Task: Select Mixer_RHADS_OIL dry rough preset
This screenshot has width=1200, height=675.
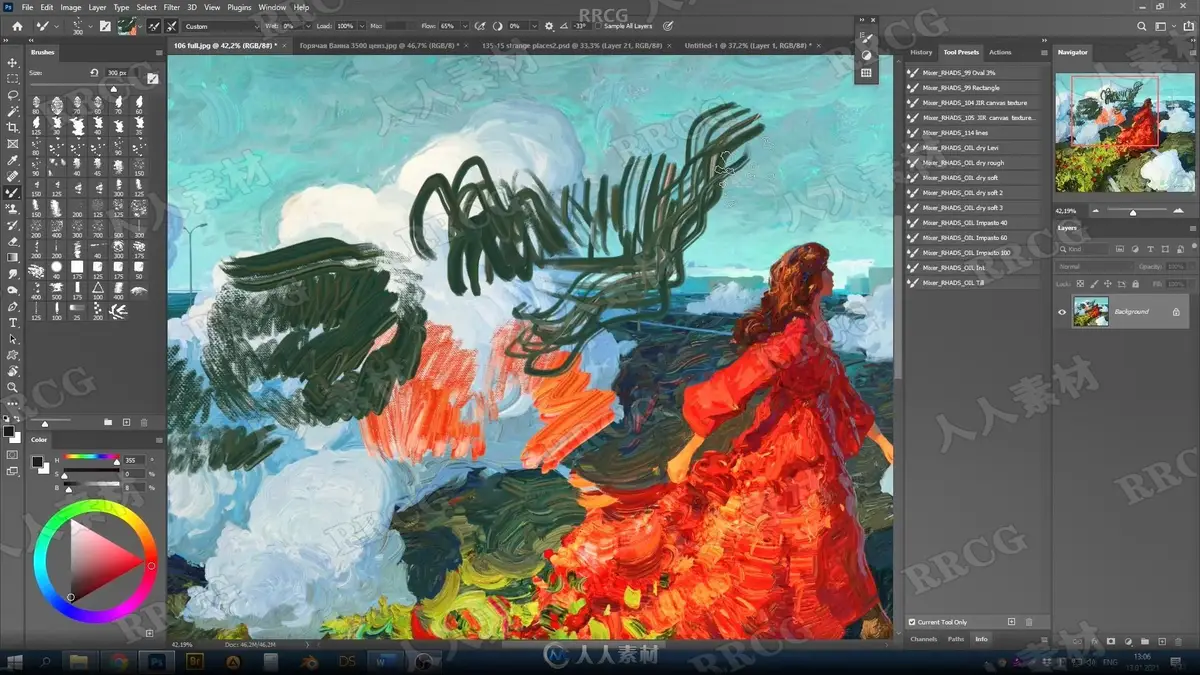Action: pyautogui.click(x=973, y=163)
